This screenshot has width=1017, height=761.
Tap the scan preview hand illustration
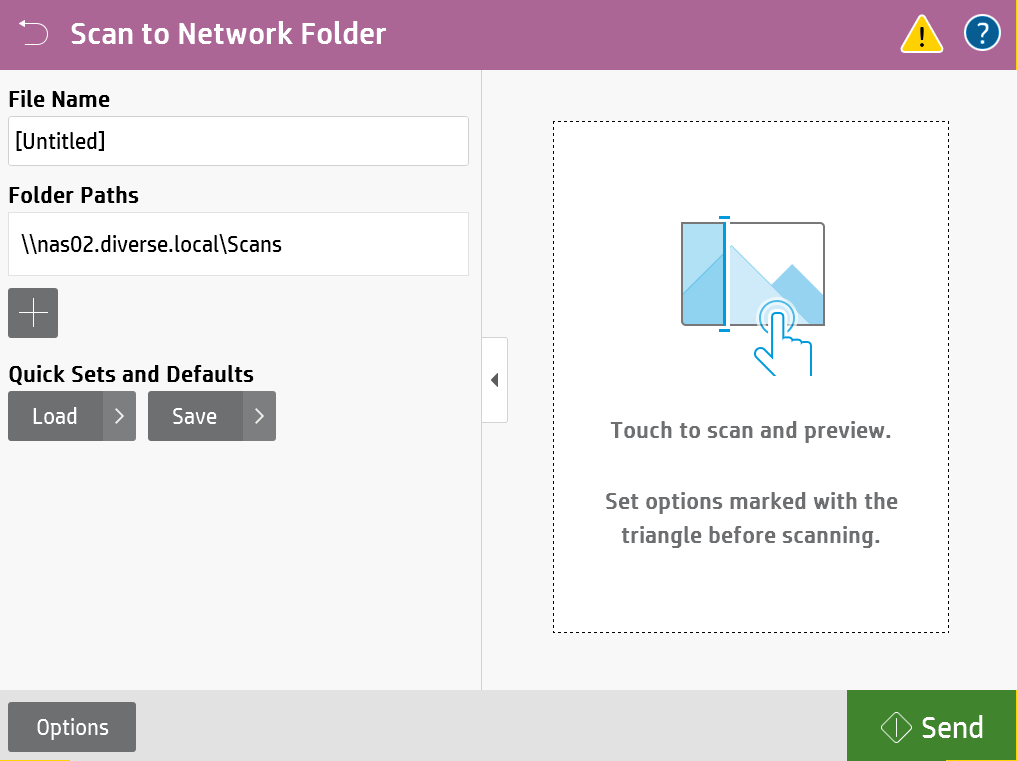pos(753,296)
